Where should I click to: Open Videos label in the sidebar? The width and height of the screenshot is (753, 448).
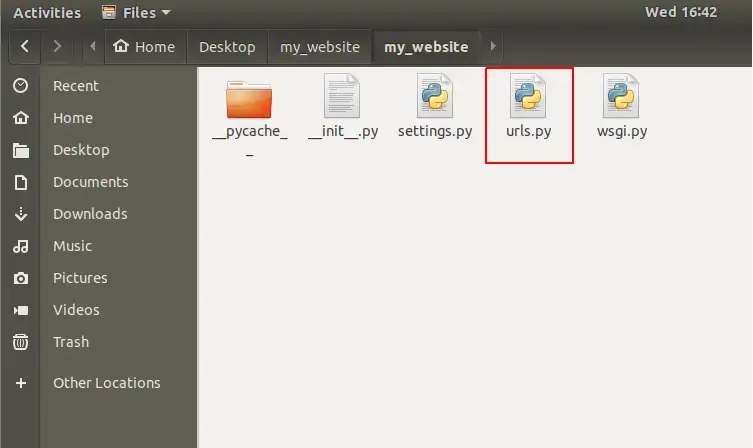[x=76, y=310]
